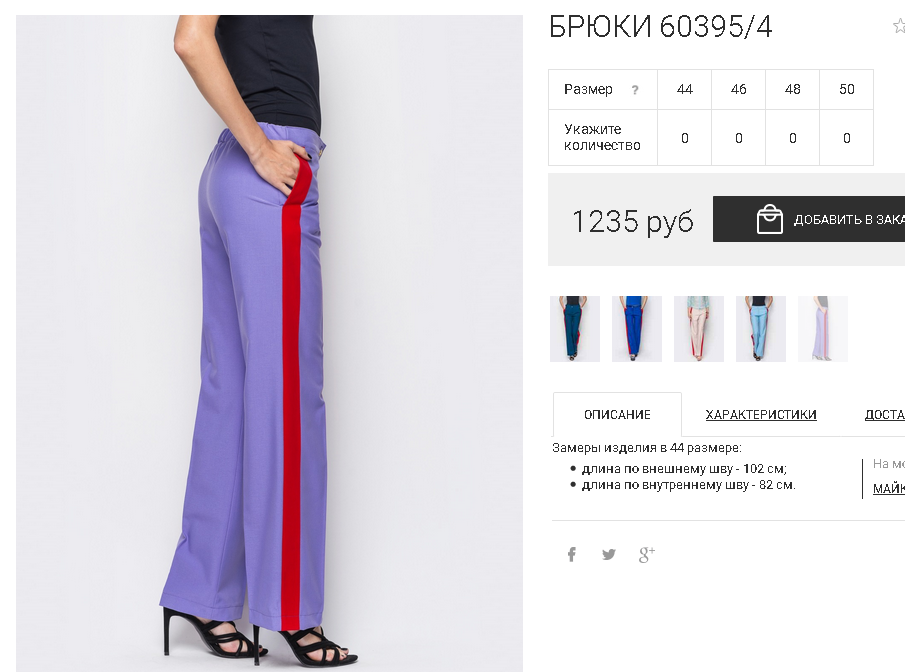This screenshot has height=672, width=905.
Task: Click the favorite star icon near the title
Action: coord(899,26)
